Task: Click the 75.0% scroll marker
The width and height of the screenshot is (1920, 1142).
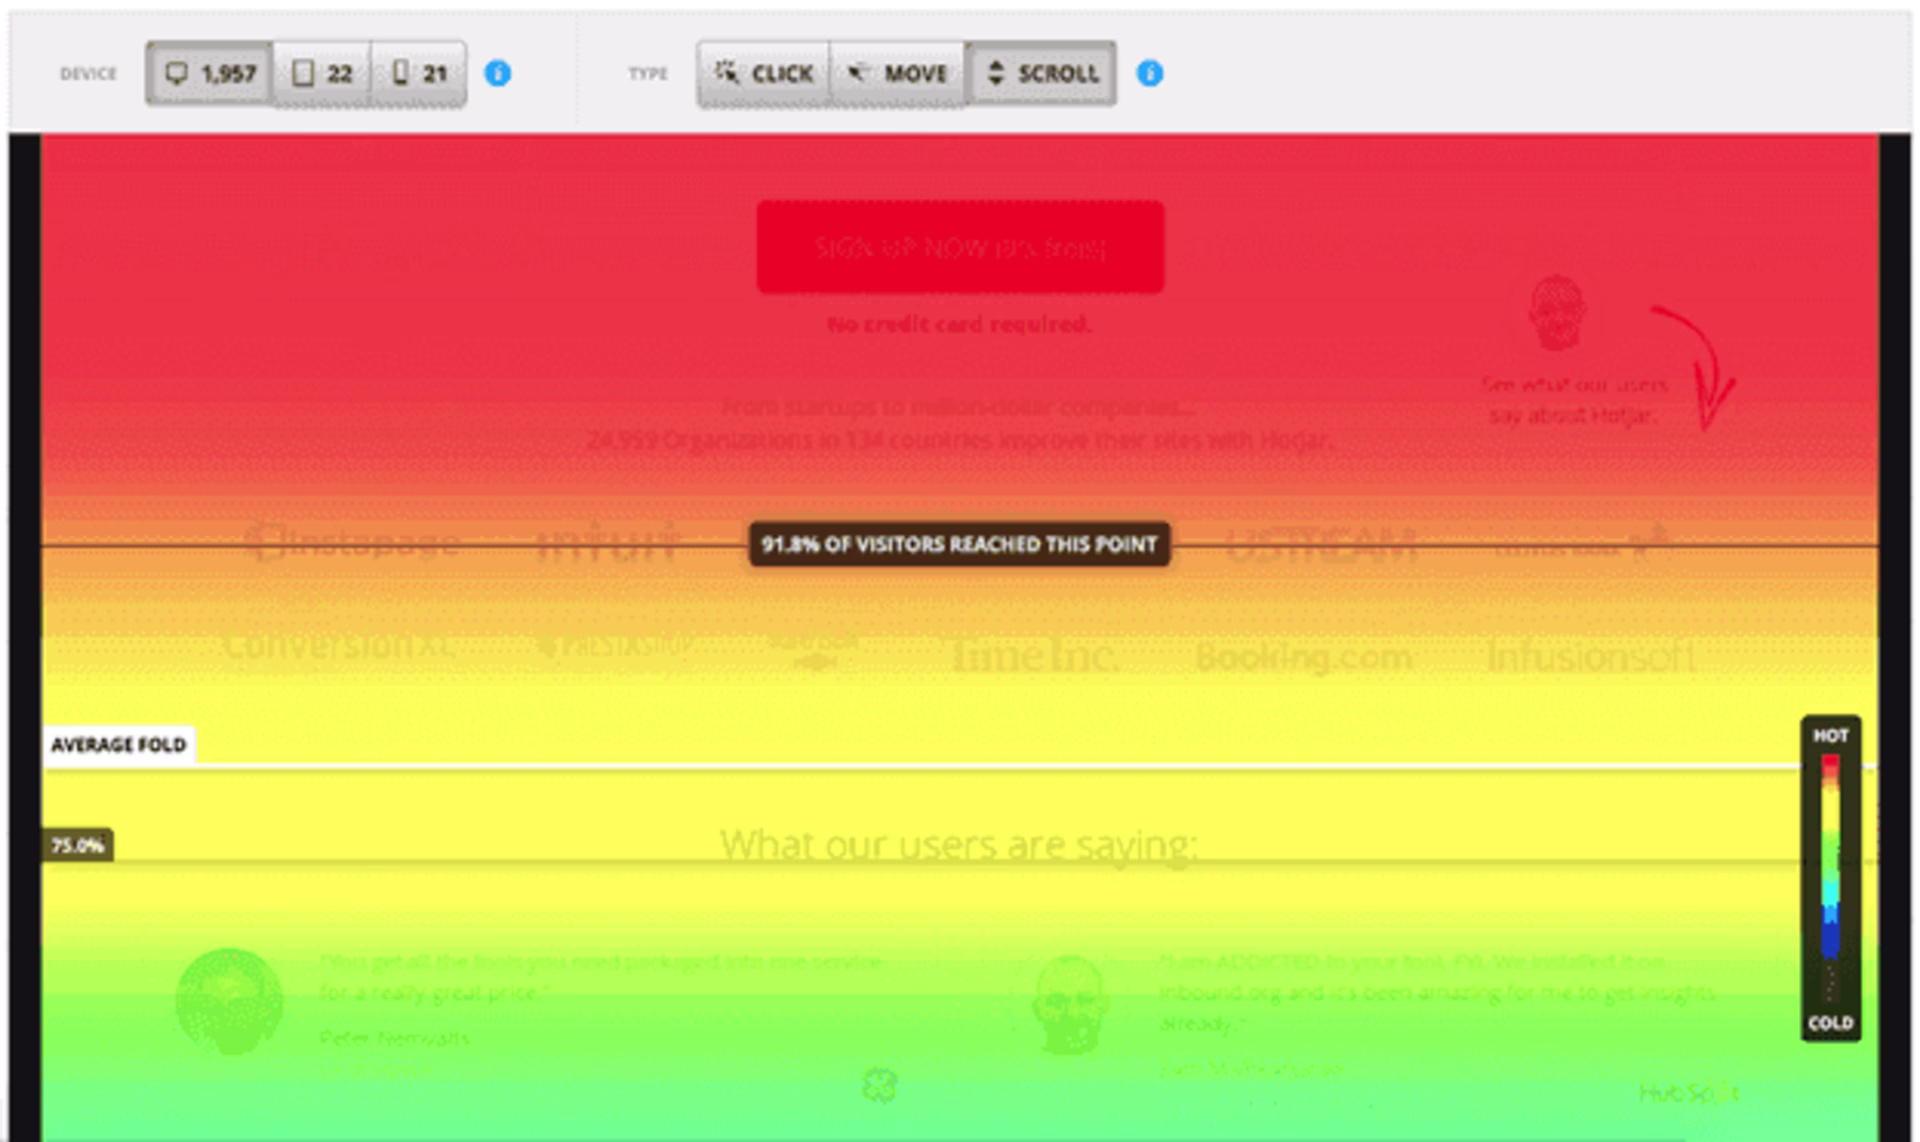Action: pyautogui.click(x=77, y=845)
